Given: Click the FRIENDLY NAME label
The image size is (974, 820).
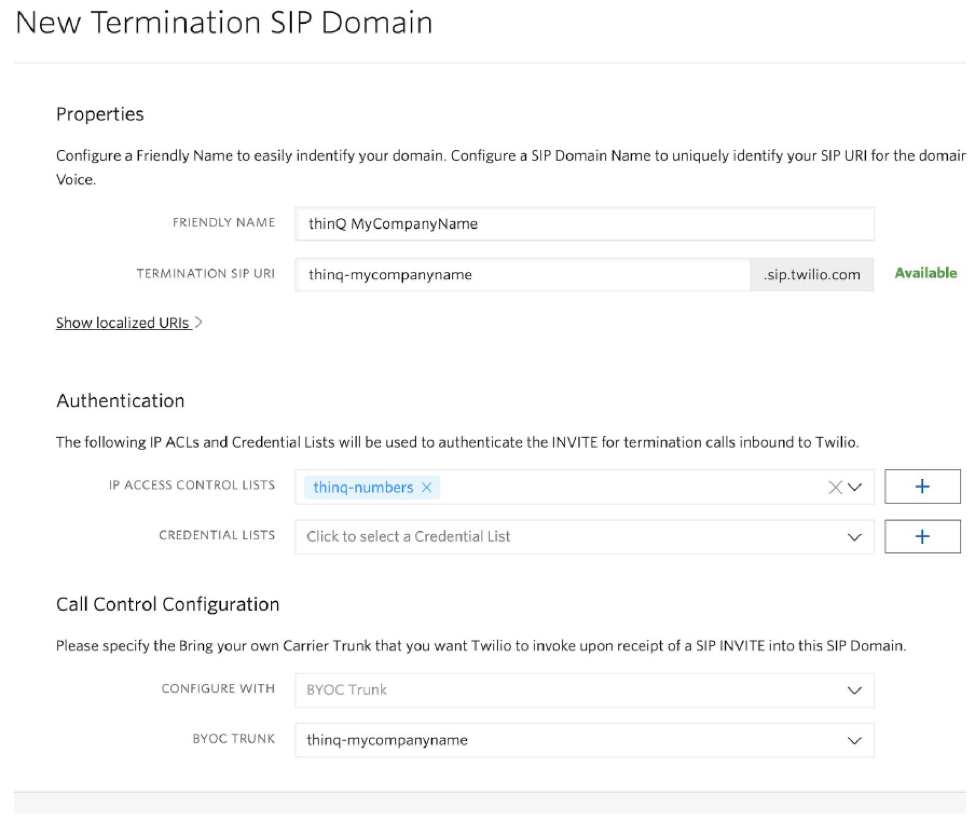Looking at the screenshot, I should pyautogui.click(x=224, y=222).
